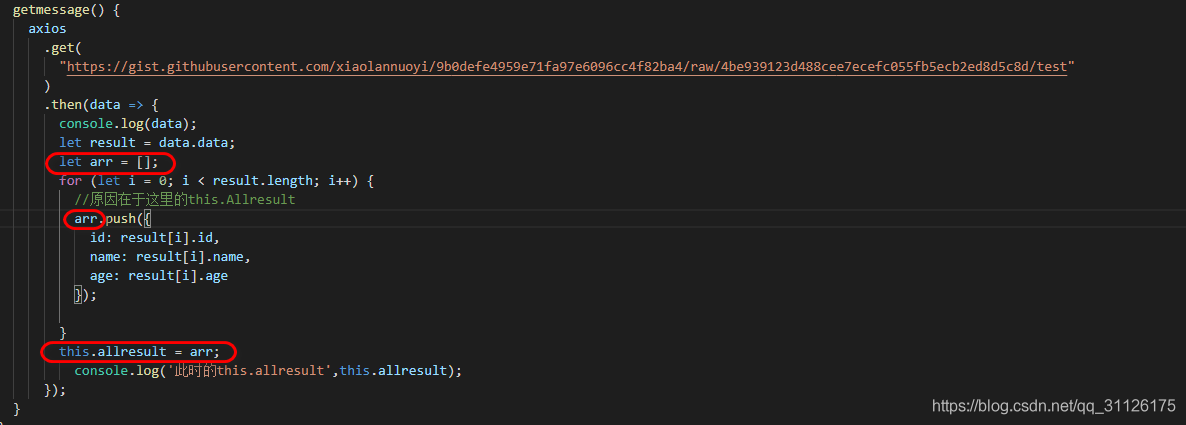Click the age: result[i].age property line

click(158, 276)
